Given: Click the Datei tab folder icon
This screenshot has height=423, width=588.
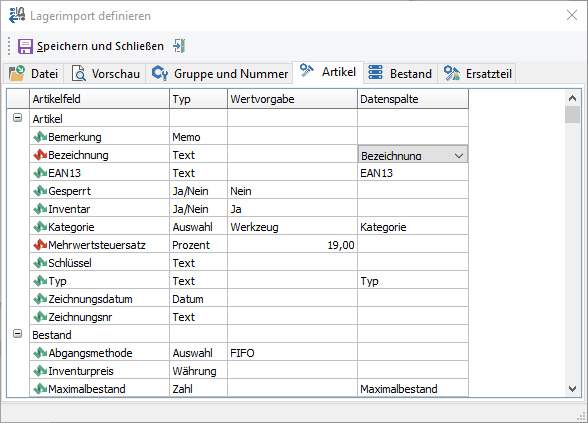Looking at the screenshot, I should [x=17, y=73].
